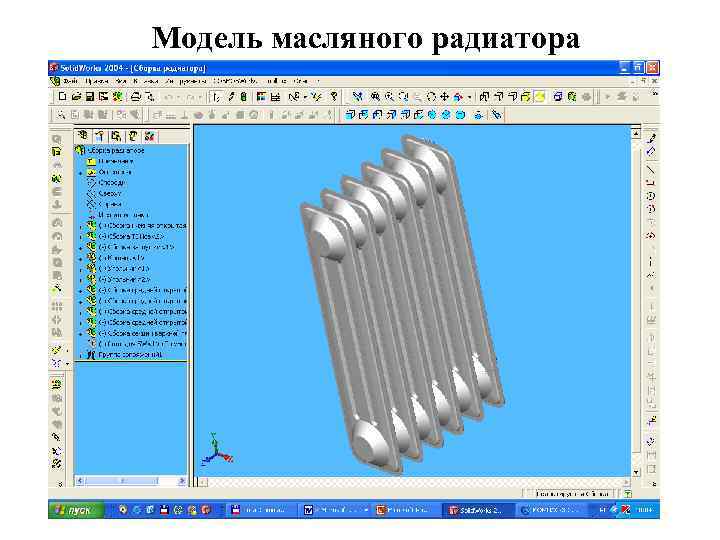Toggle the highlighted Shaded display mode
The width and height of the screenshot is (720, 540).
coord(540,97)
